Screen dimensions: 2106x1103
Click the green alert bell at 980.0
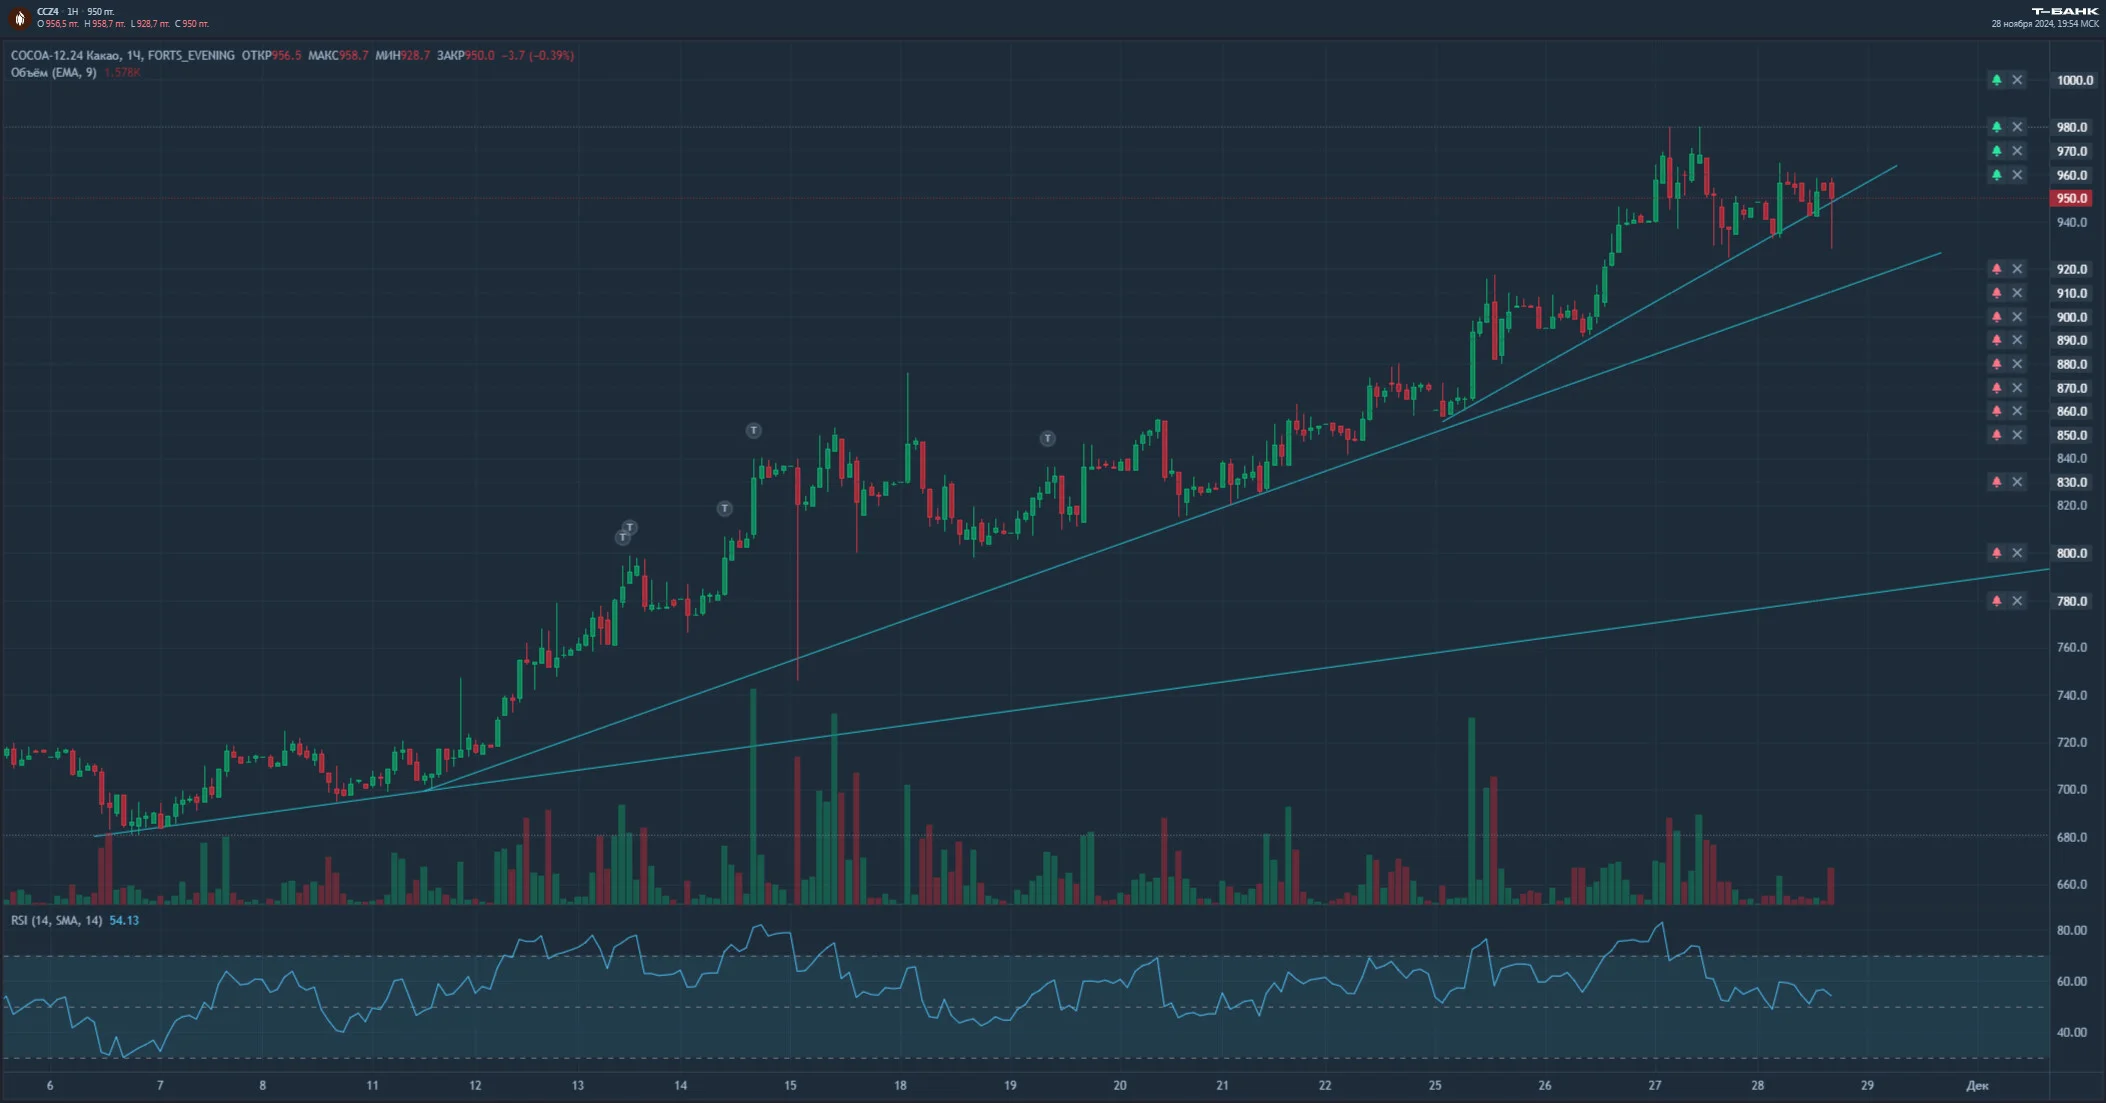click(x=1996, y=127)
